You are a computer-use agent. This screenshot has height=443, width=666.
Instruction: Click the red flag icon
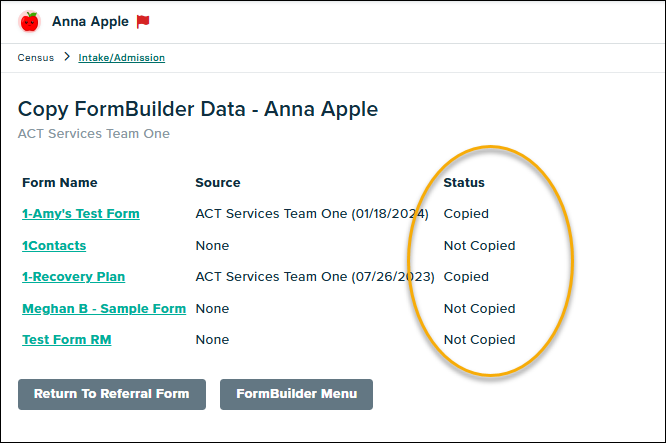click(x=143, y=21)
